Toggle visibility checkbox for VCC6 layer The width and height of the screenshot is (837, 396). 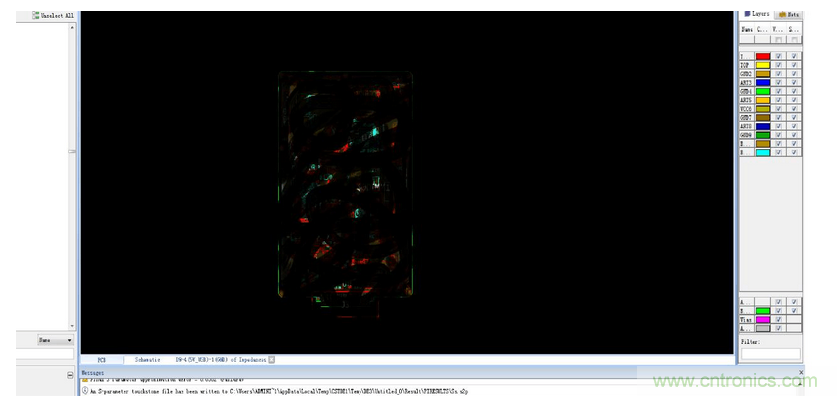tap(779, 109)
